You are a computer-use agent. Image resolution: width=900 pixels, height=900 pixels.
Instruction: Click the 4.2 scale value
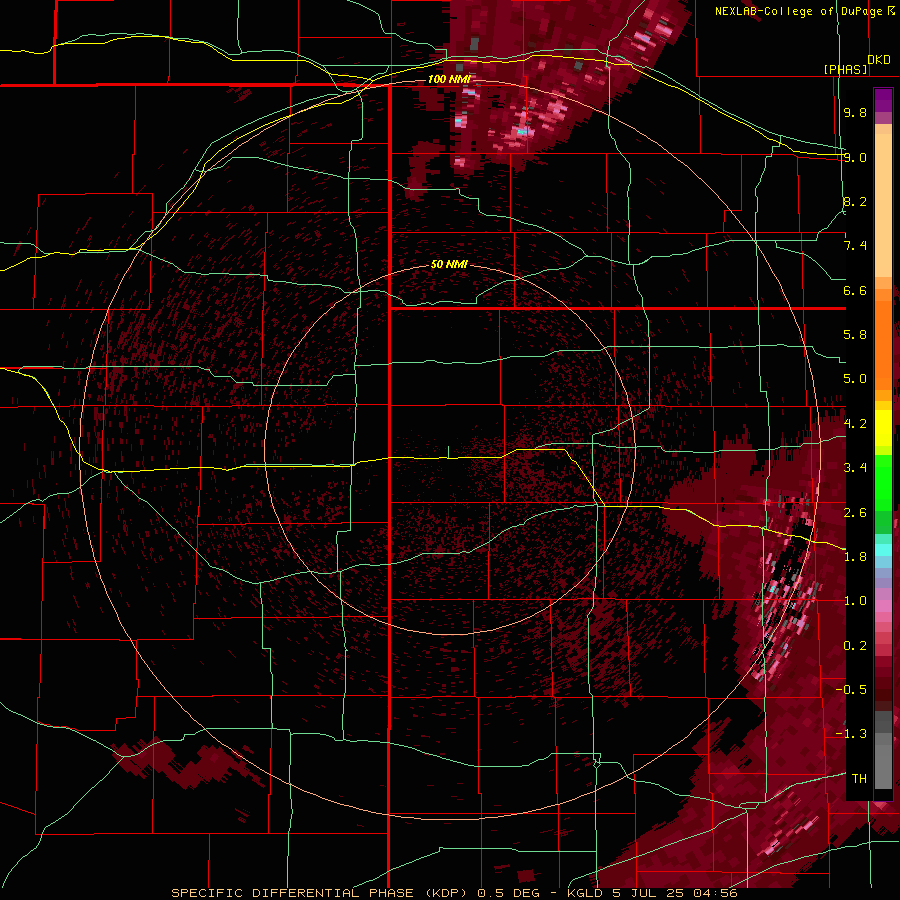coord(855,424)
